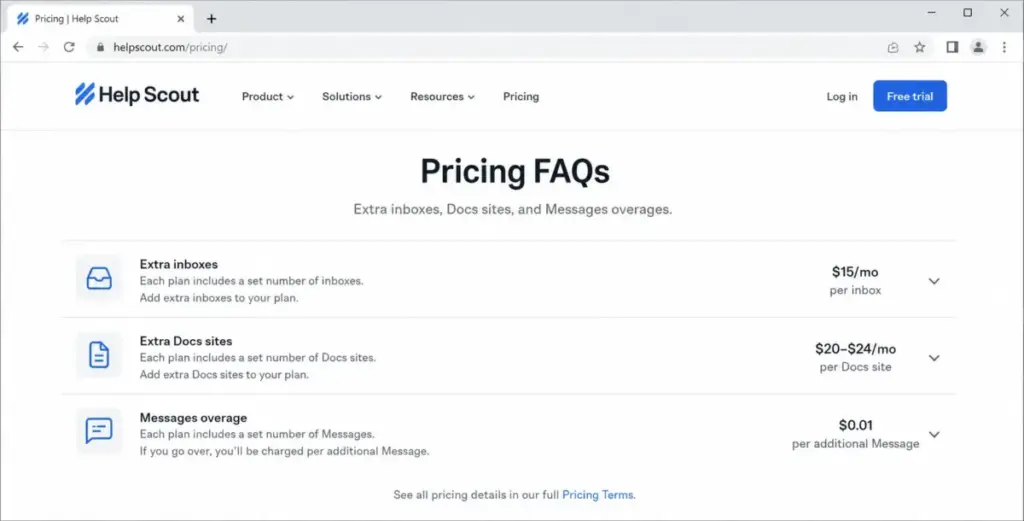Go back with the browser back arrow
1024x521 pixels.
click(18, 47)
